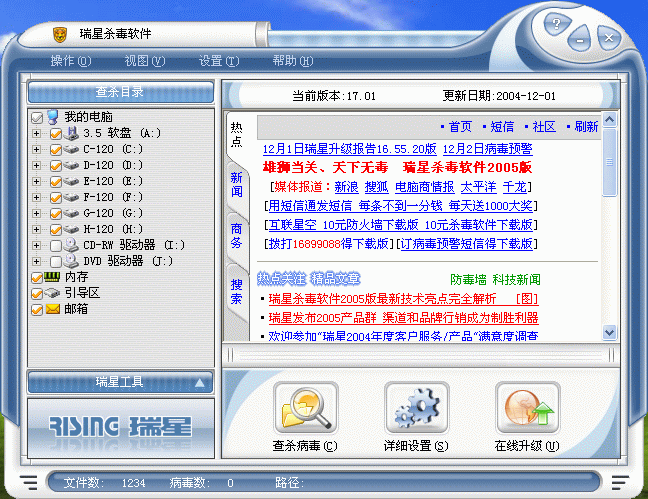The width and height of the screenshot is (648, 499).
Task: Click the scroll down arrow in web panel
Action: tap(610, 332)
